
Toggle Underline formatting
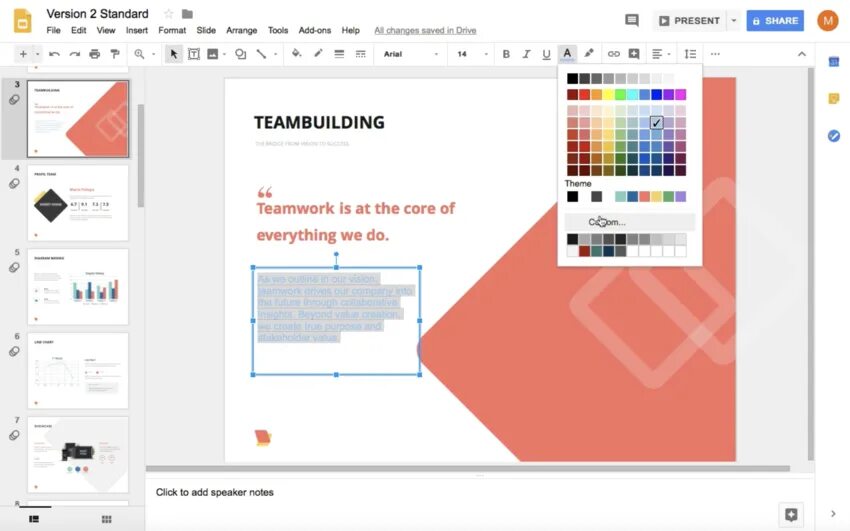click(x=546, y=54)
